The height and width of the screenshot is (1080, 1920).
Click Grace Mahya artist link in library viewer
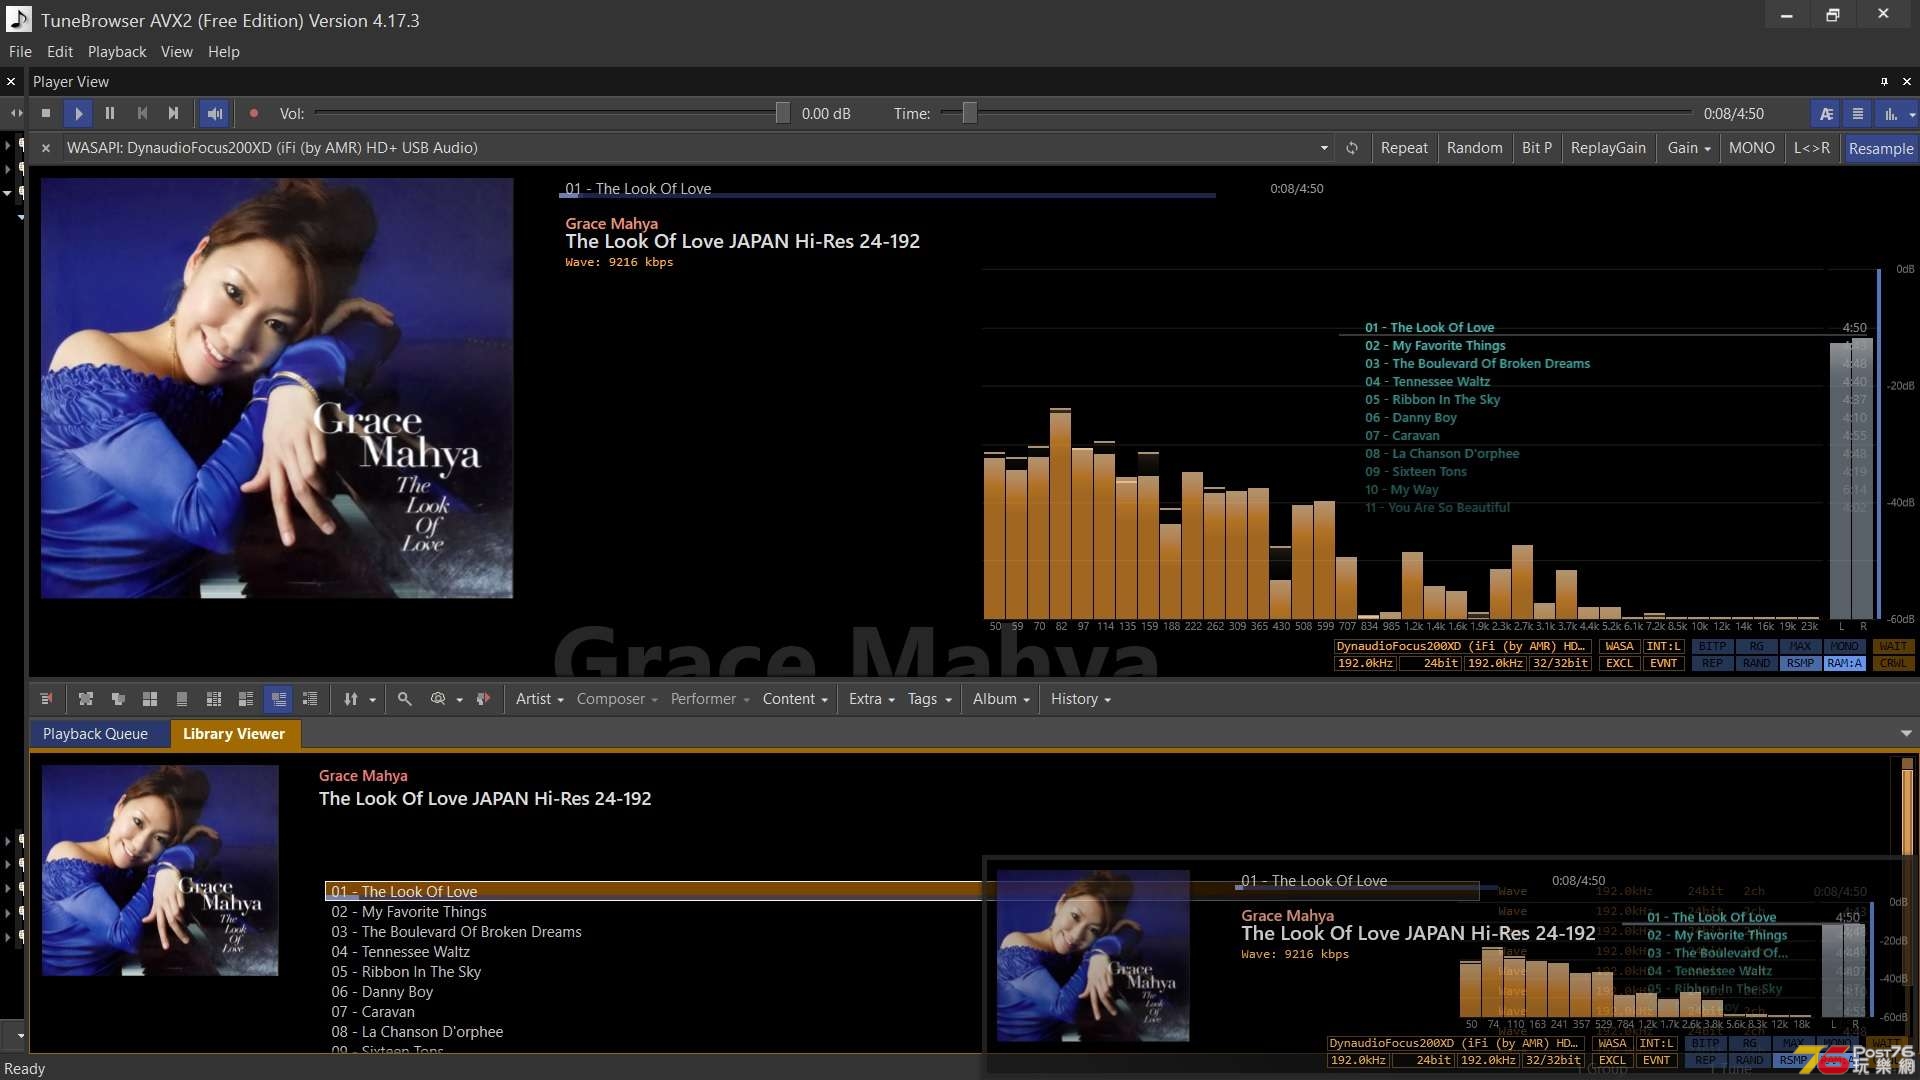click(363, 776)
